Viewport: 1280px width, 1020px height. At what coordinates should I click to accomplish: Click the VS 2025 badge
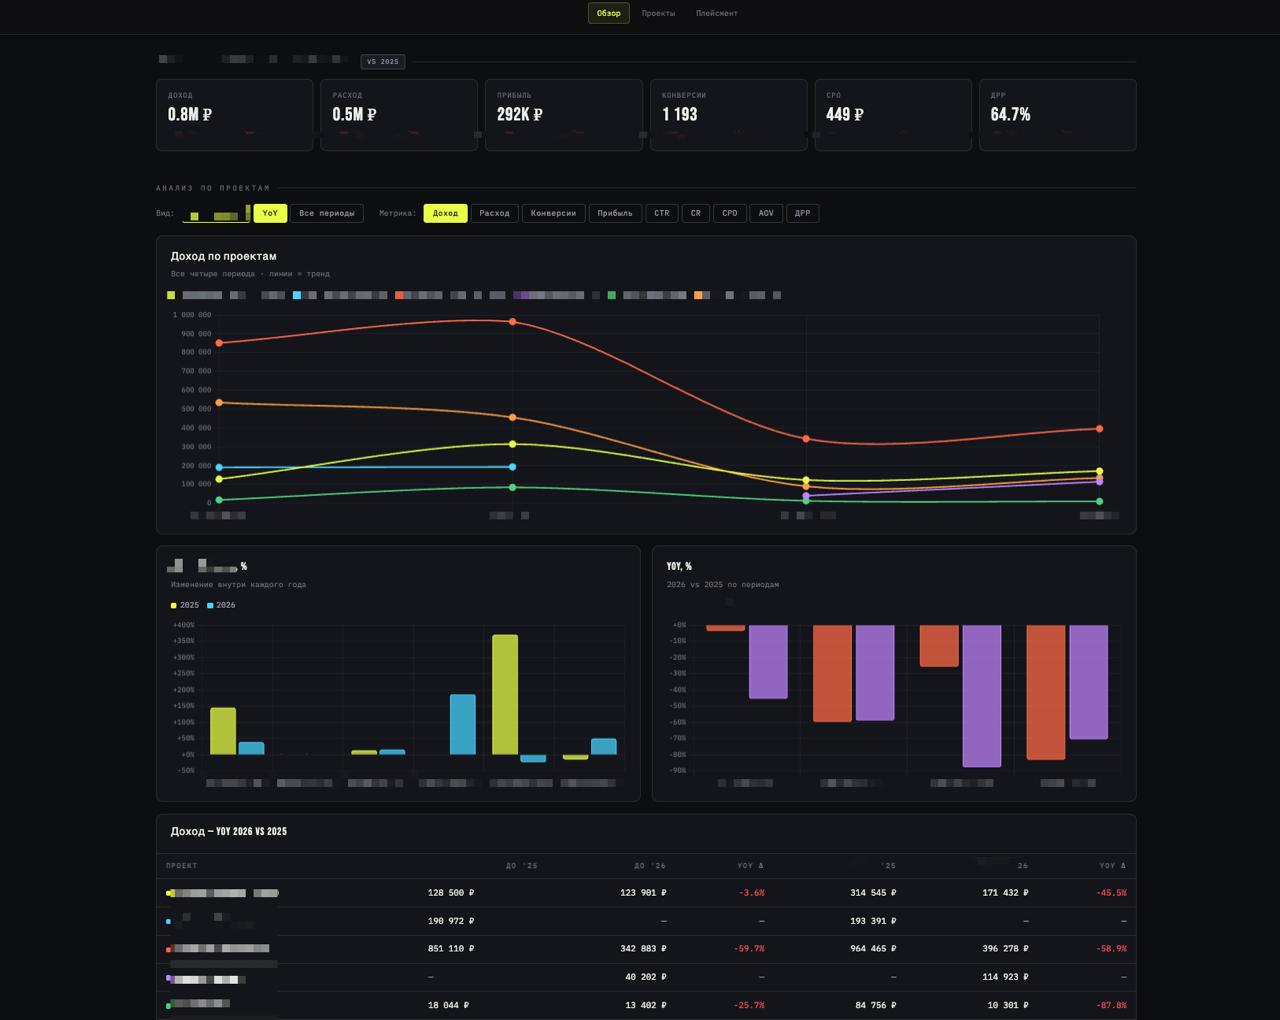click(x=383, y=62)
